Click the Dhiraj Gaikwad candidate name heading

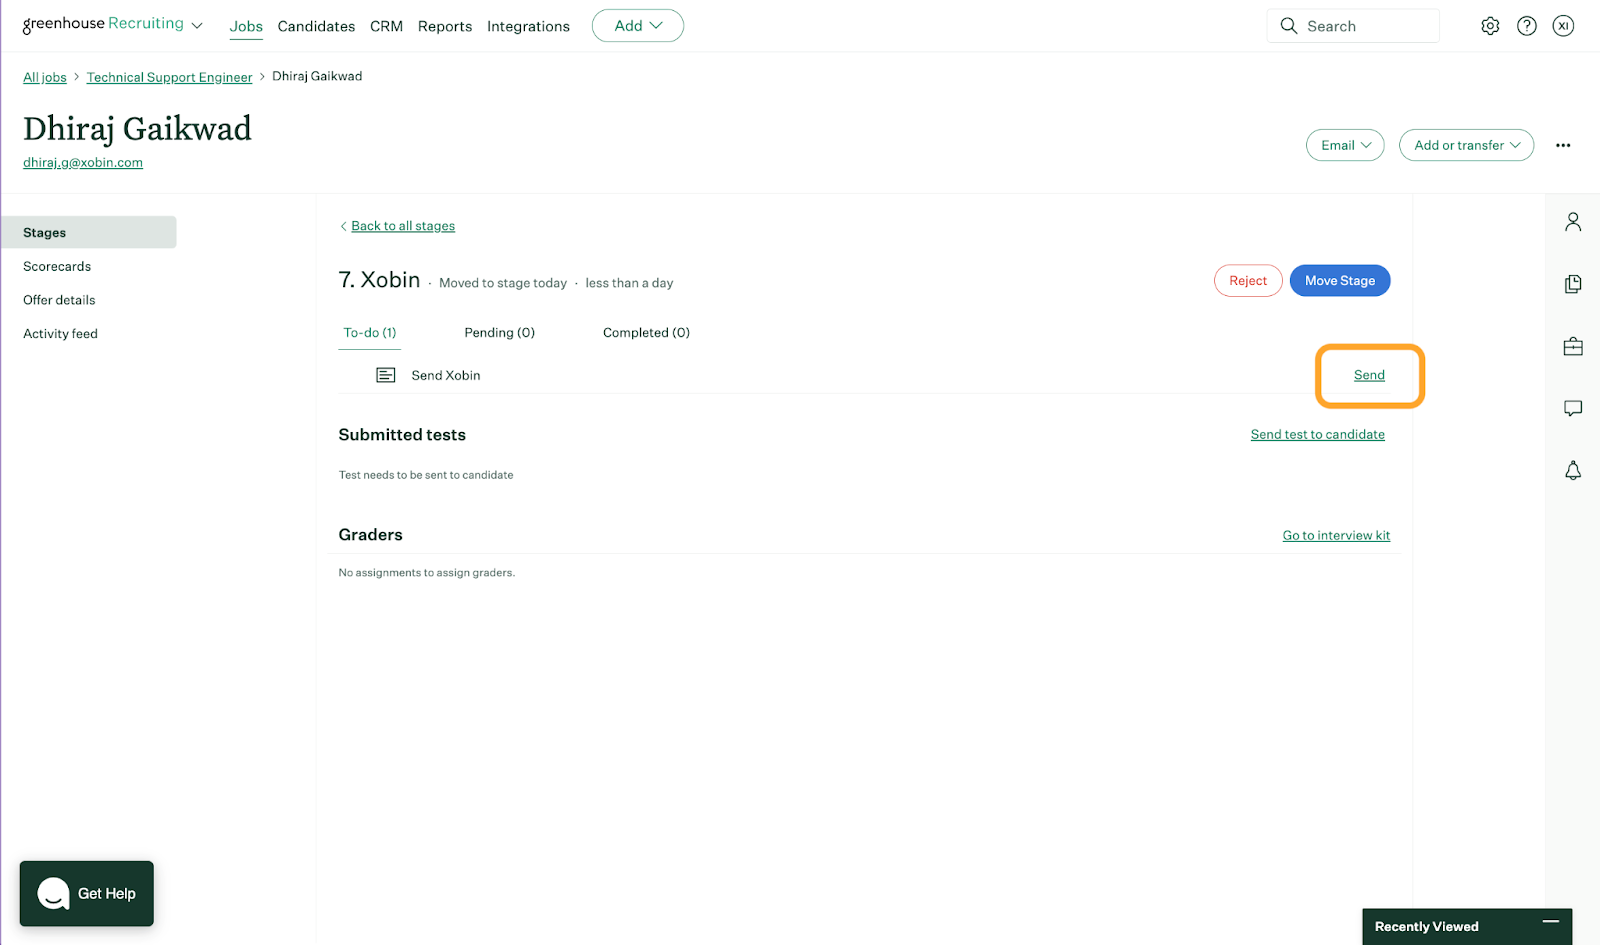[x=137, y=129]
